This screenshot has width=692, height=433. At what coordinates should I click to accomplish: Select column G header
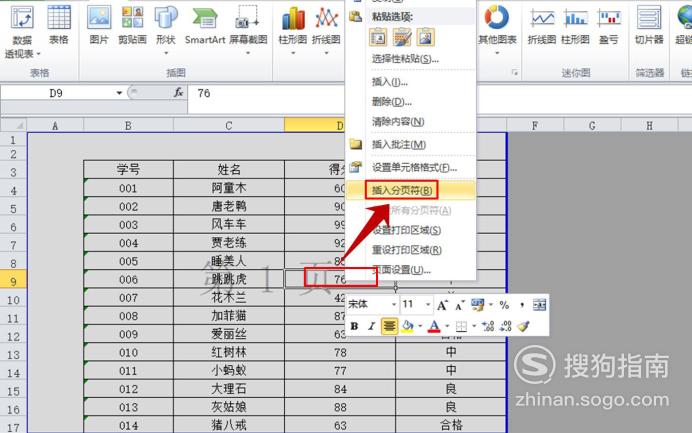click(x=592, y=125)
